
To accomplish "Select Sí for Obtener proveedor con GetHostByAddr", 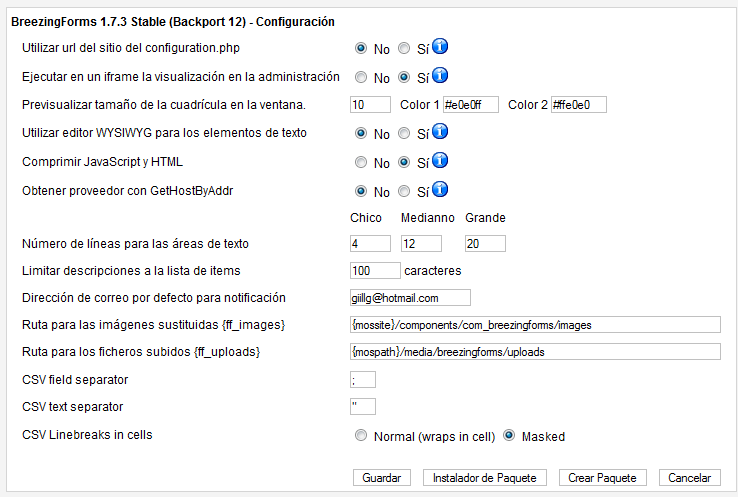I will (404, 191).
